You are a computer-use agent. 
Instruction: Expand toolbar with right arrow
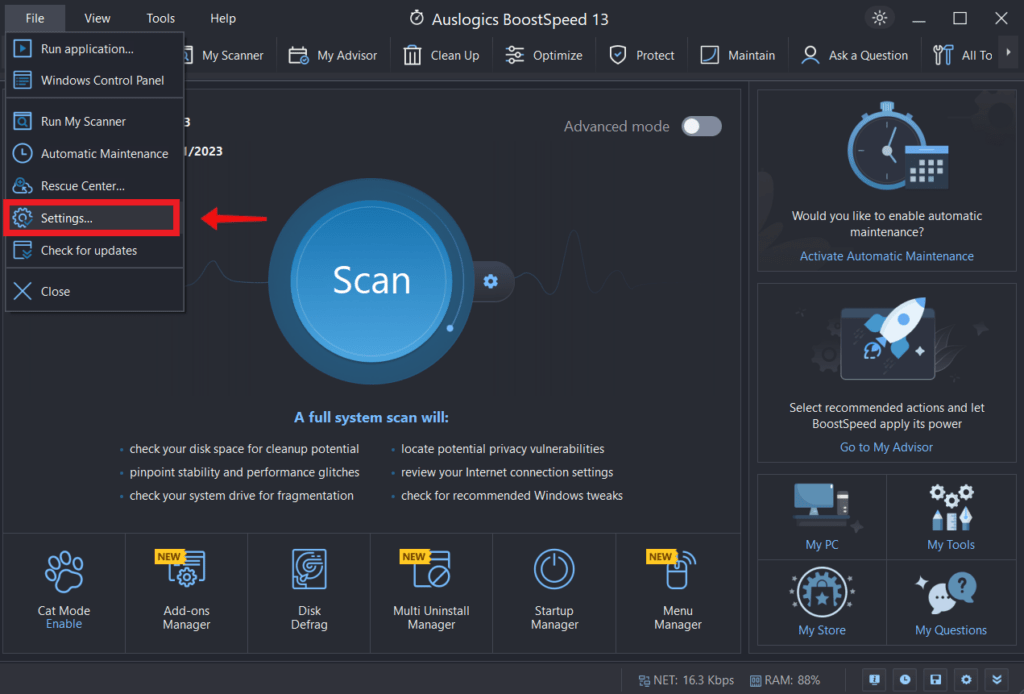click(x=1008, y=54)
